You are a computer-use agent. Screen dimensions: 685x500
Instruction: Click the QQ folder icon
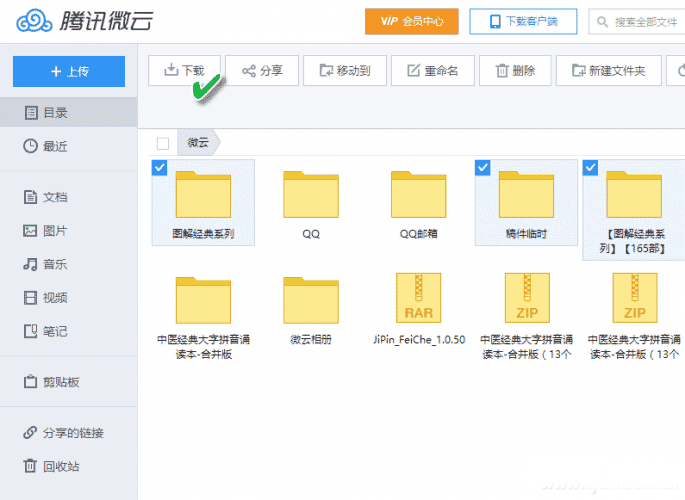coord(311,194)
